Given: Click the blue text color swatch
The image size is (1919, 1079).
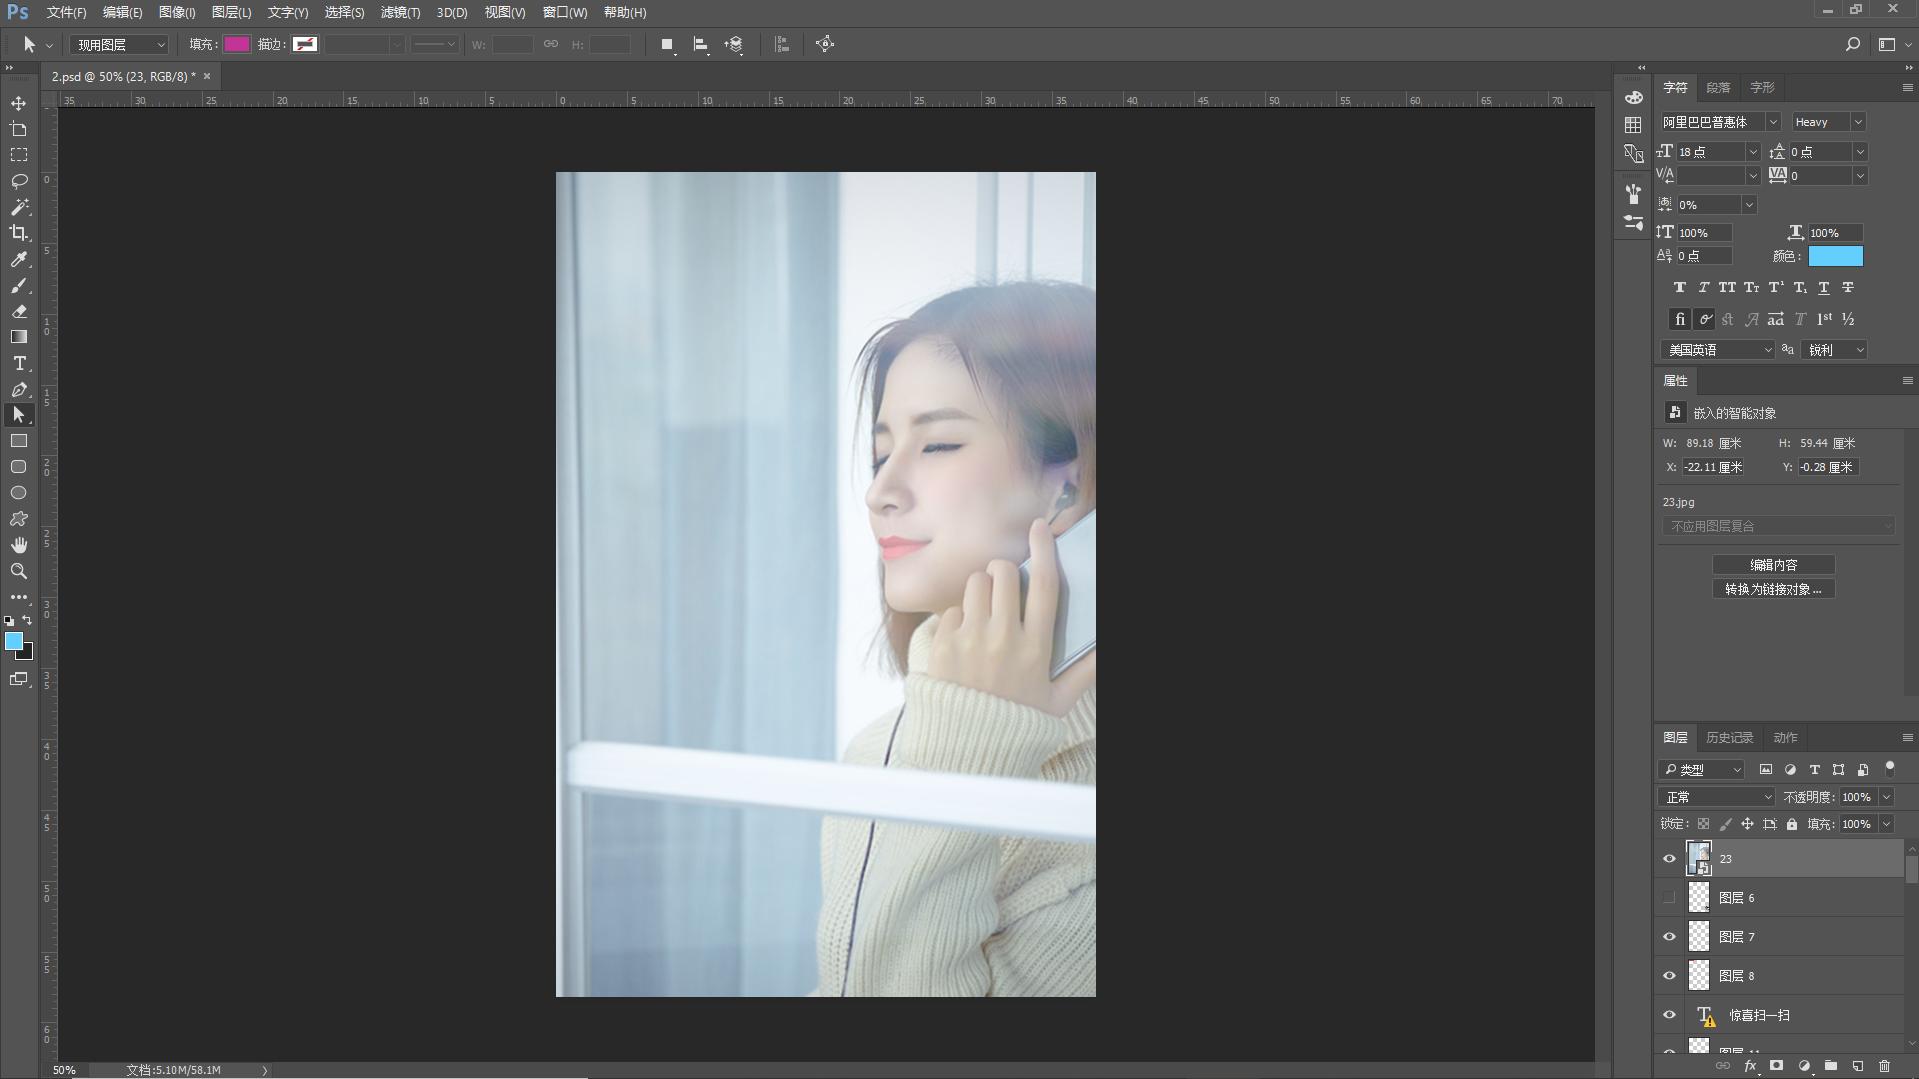Looking at the screenshot, I should [x=1835, y=256].
